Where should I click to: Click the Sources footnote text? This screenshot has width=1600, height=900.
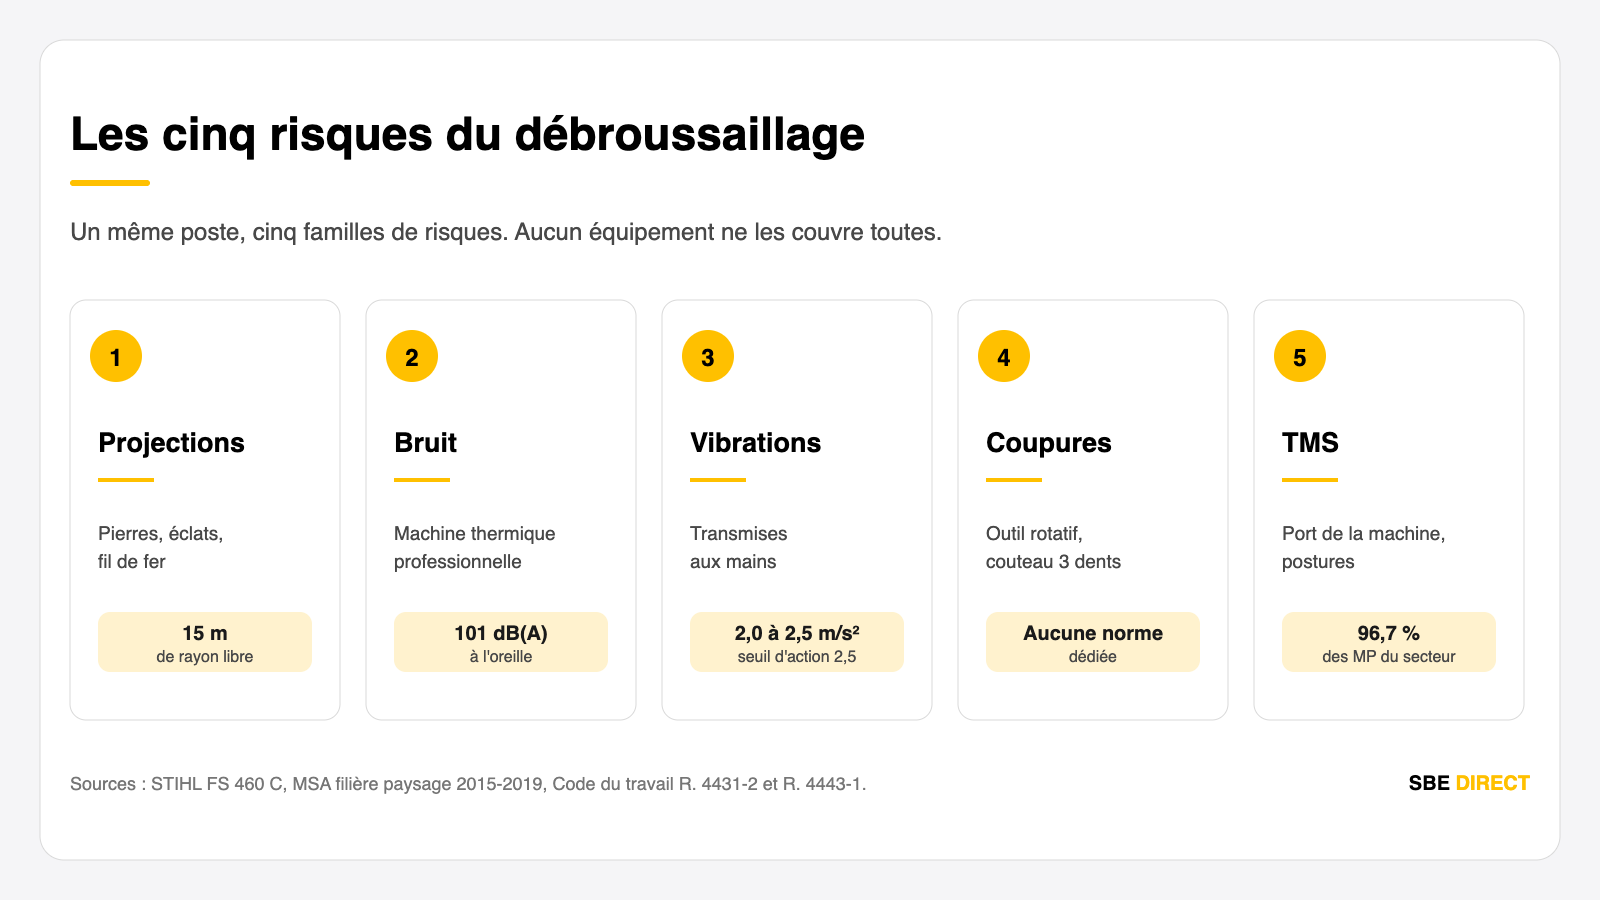[468, 784]
